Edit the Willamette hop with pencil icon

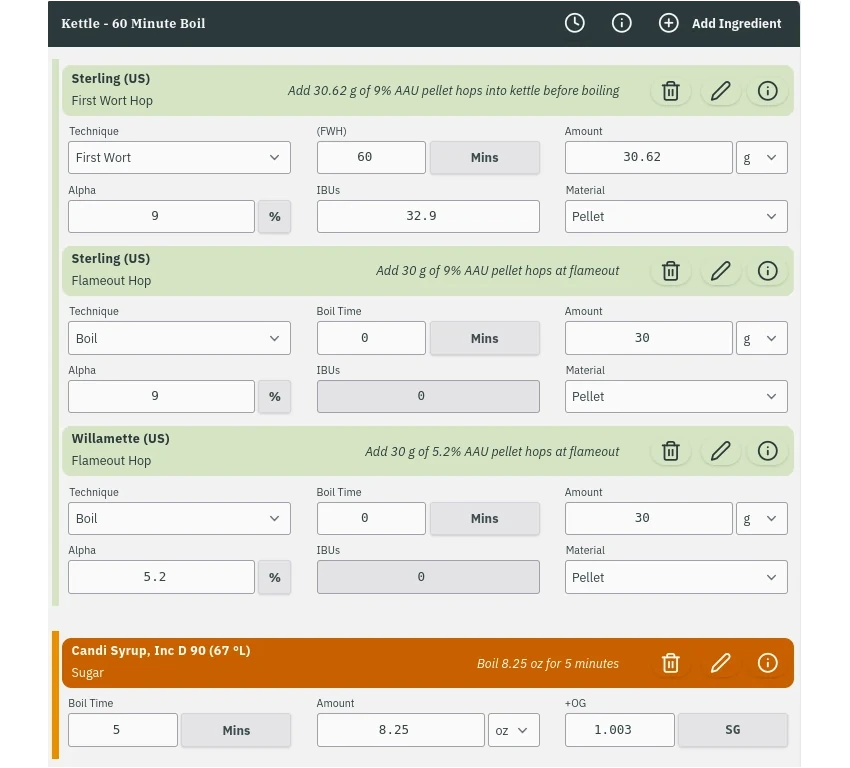coord(720,451)
